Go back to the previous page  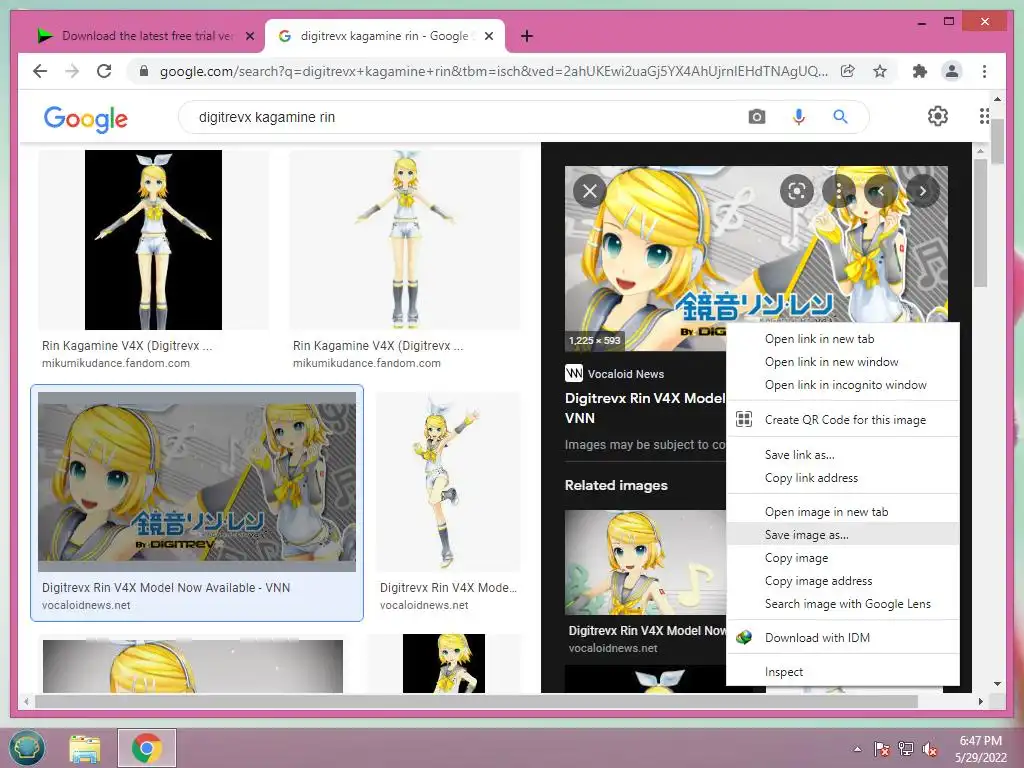click(x=40, y=71)
